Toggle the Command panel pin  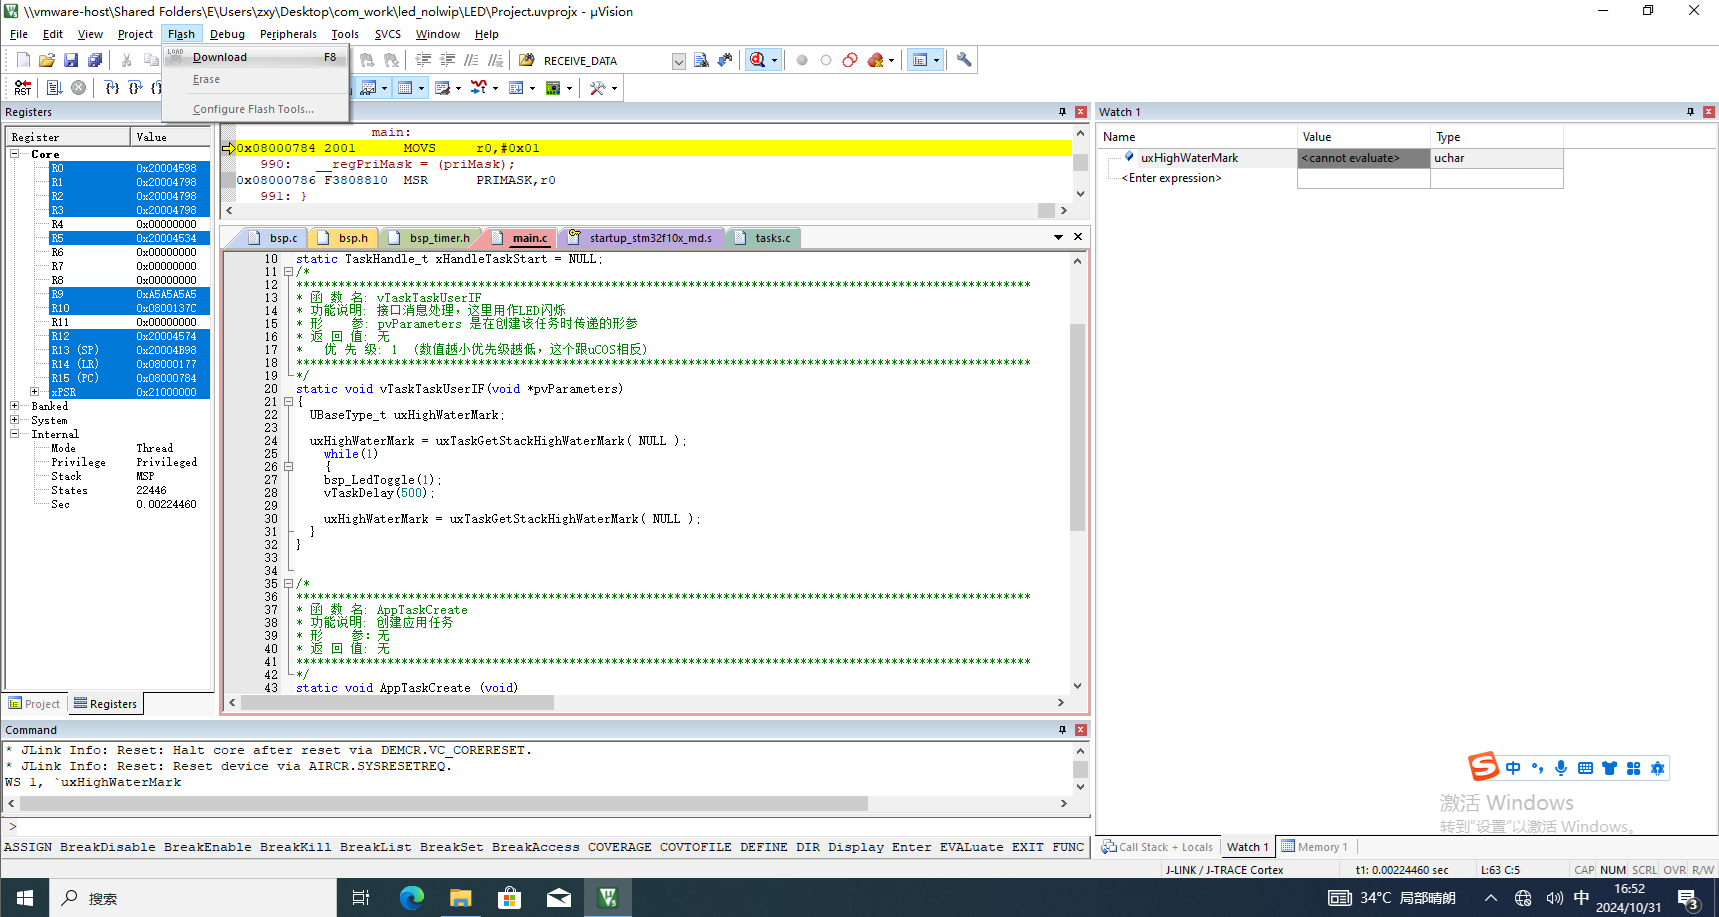[1062, 730]
